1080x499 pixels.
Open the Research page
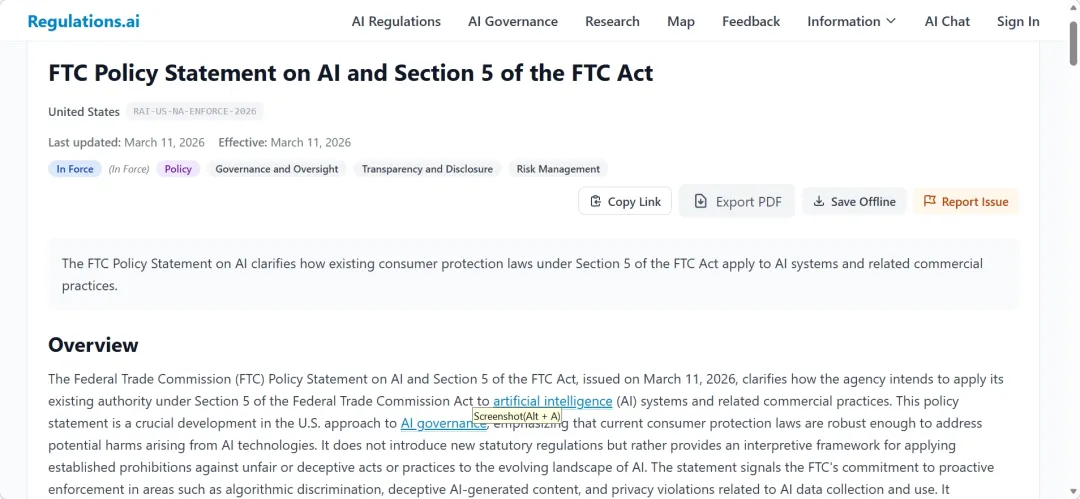(x=612, y=21)
